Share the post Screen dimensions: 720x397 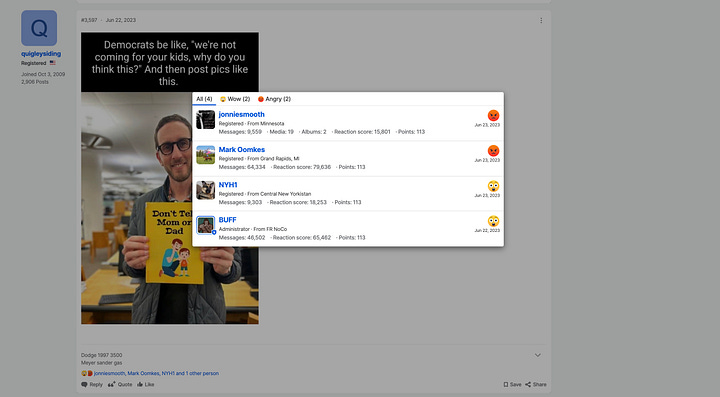[x=536, y=385]
